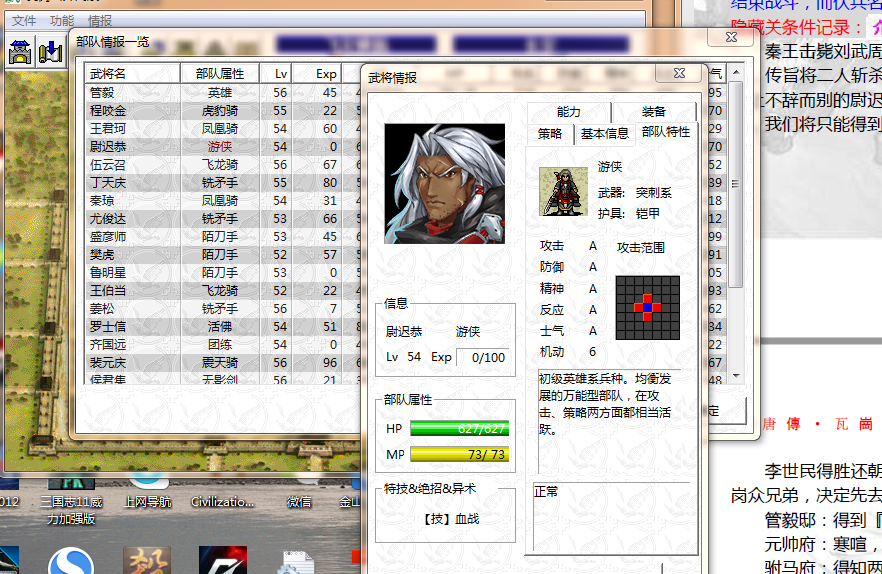Sort list by 武将名 column header
This screenshot has width=882, height=574.
tap(133, 74)
